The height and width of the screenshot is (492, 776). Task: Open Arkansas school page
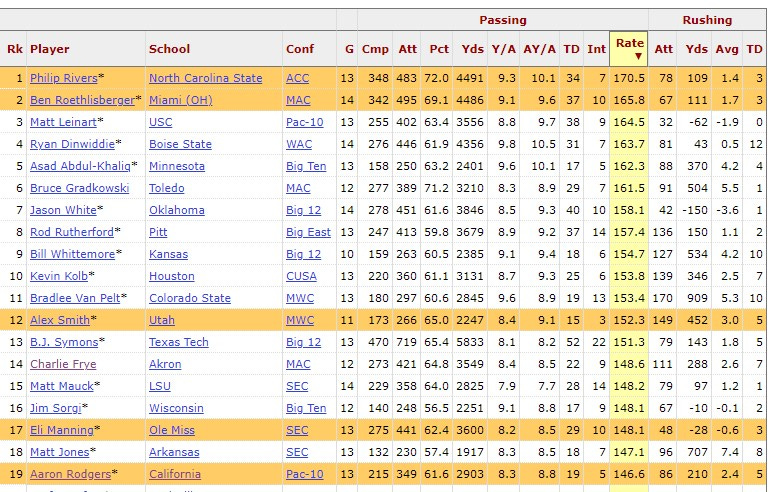point(174,452)
